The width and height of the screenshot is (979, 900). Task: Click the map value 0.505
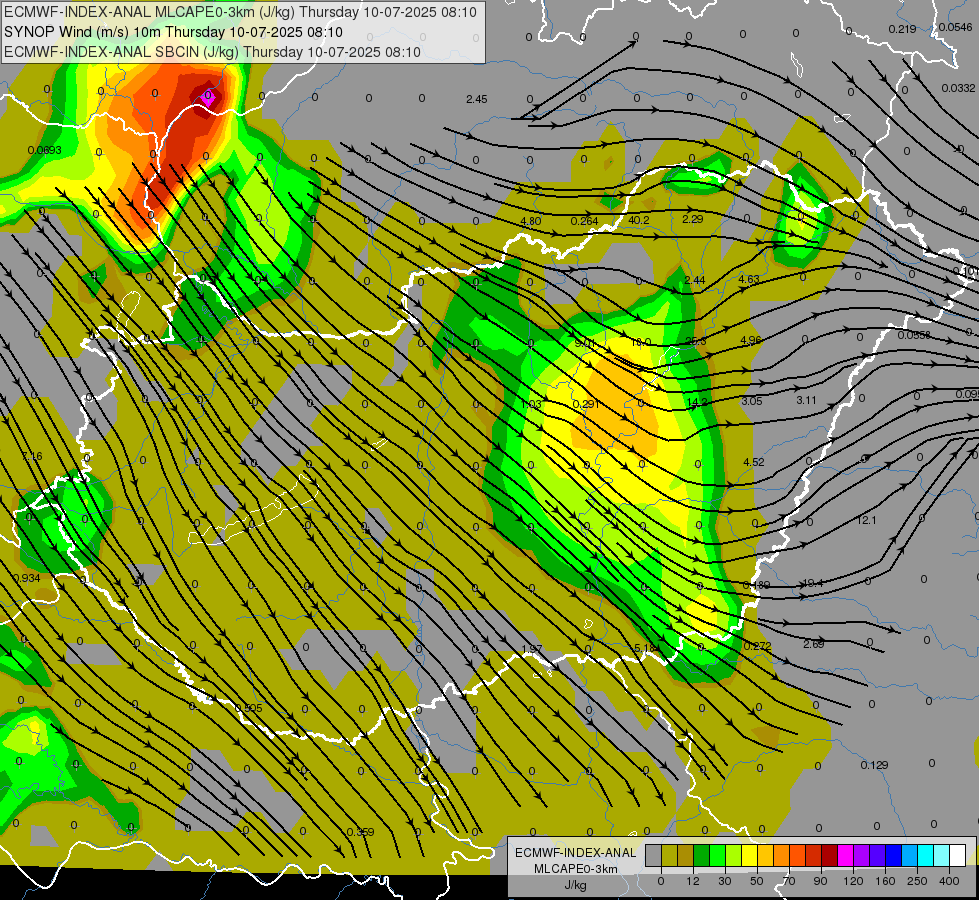point(248,708)
